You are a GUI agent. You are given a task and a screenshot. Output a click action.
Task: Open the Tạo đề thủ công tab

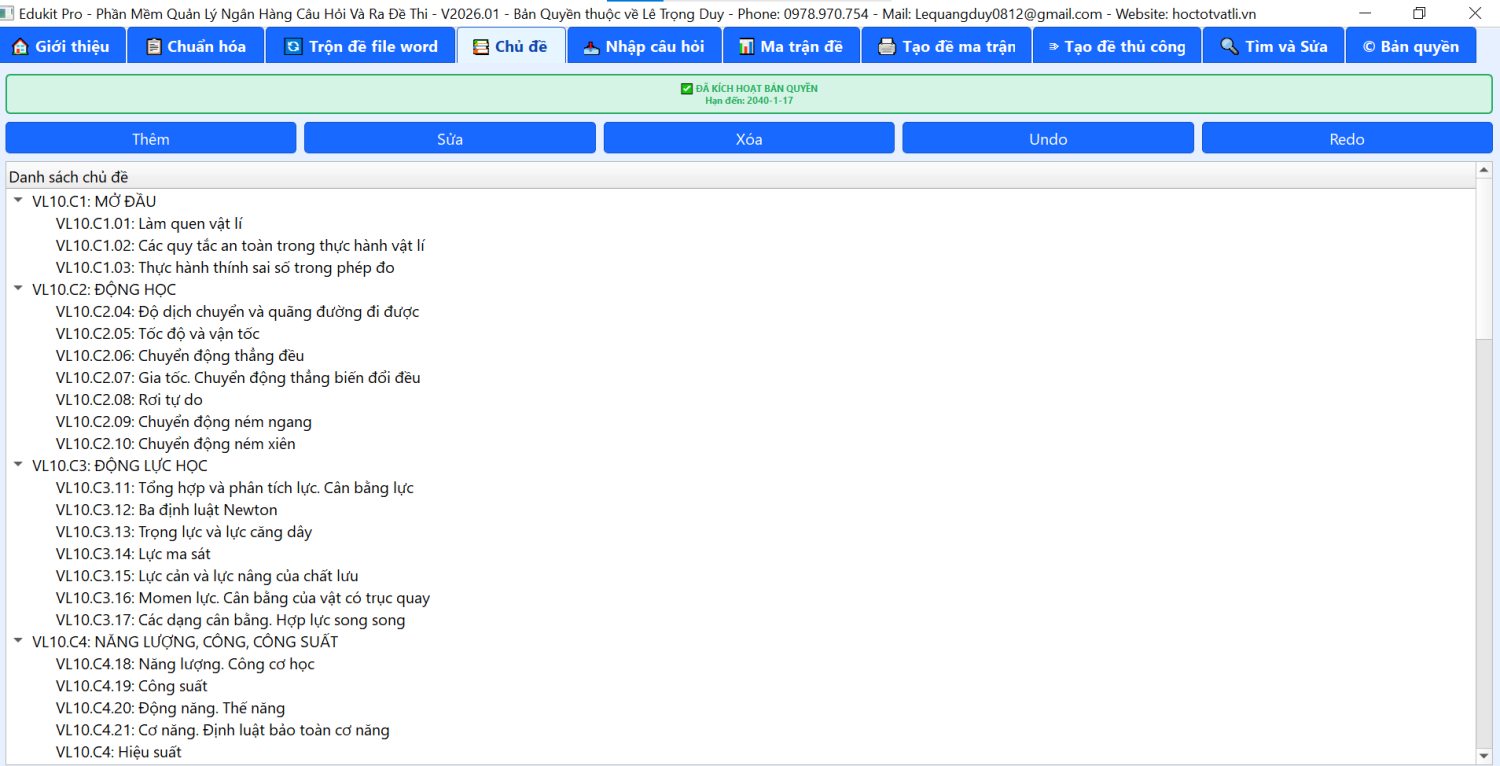tap(1116, 47)
